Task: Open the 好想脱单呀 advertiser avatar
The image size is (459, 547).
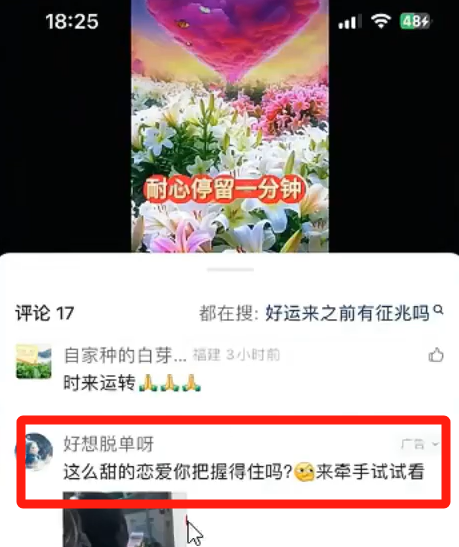Action: (x=34, y=451)
